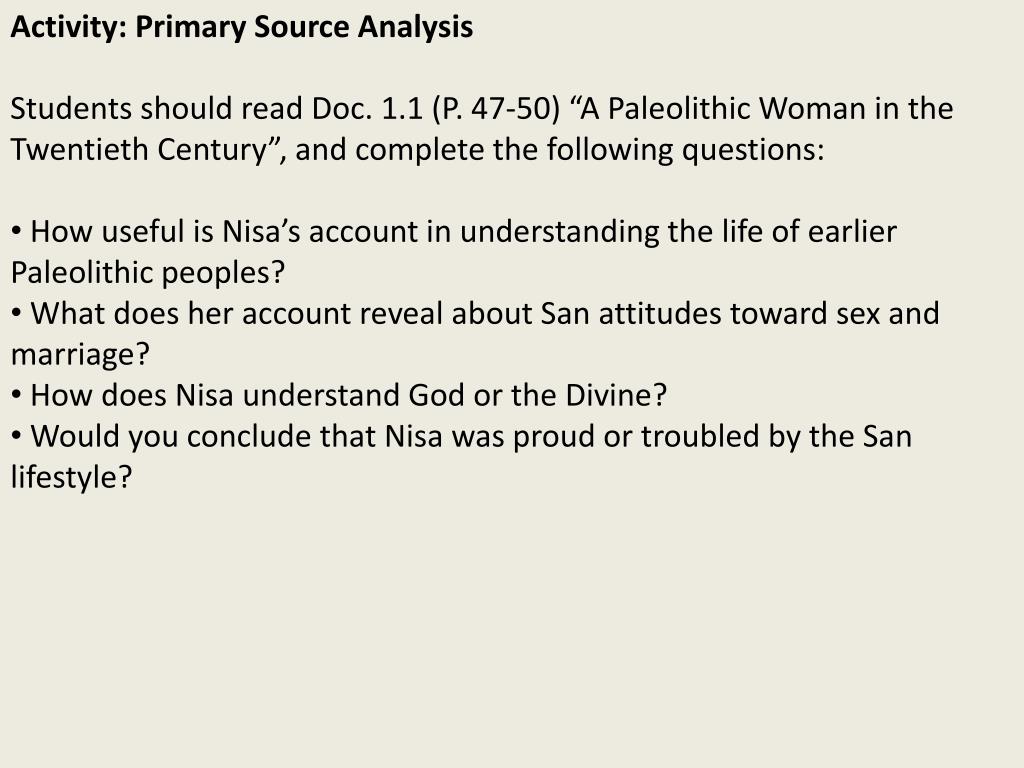Click the word 'marriage?'

pos(80,355)
